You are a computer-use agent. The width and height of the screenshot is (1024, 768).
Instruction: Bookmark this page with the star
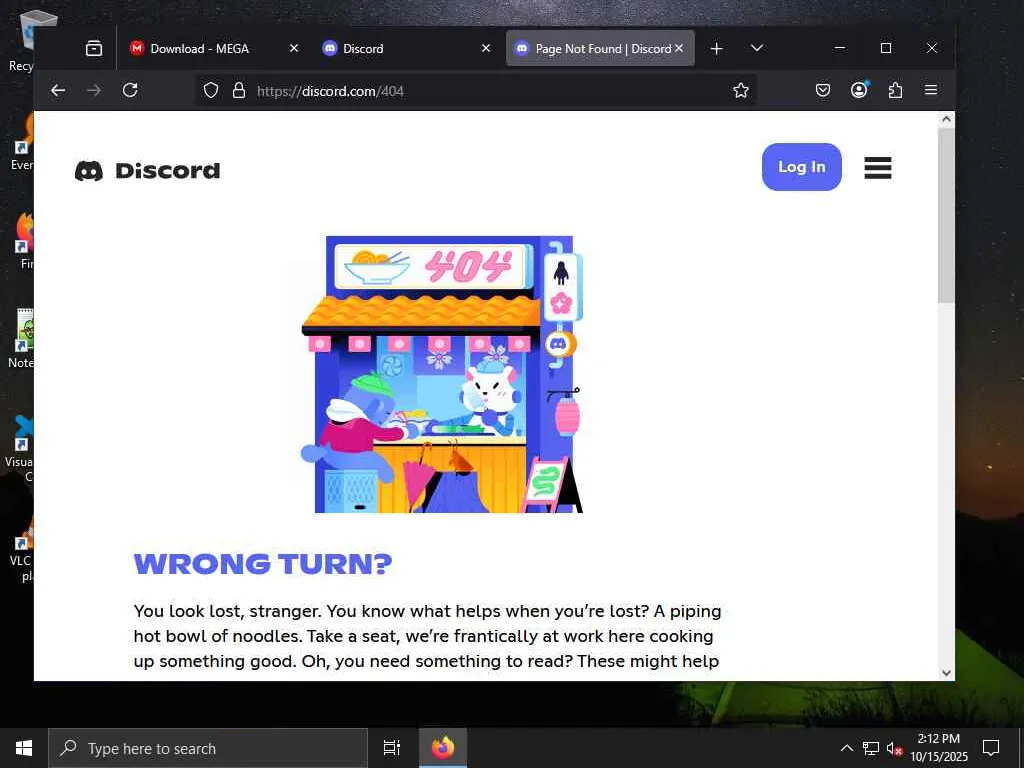[x=741, y=90]
